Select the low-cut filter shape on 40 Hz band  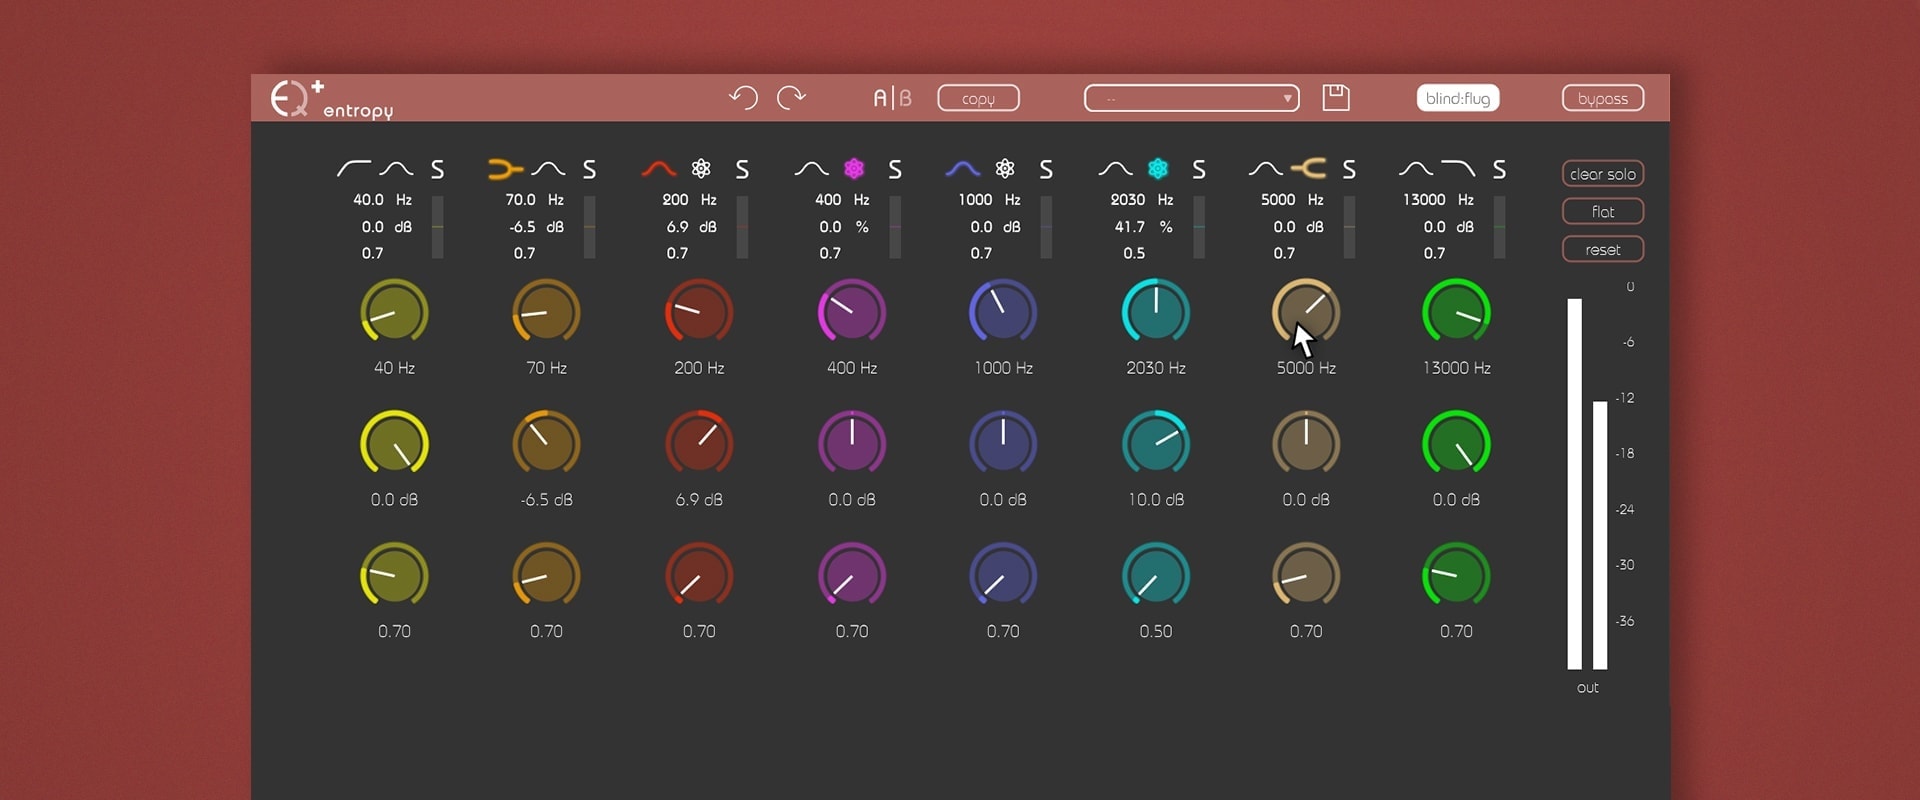coord(353,169)
